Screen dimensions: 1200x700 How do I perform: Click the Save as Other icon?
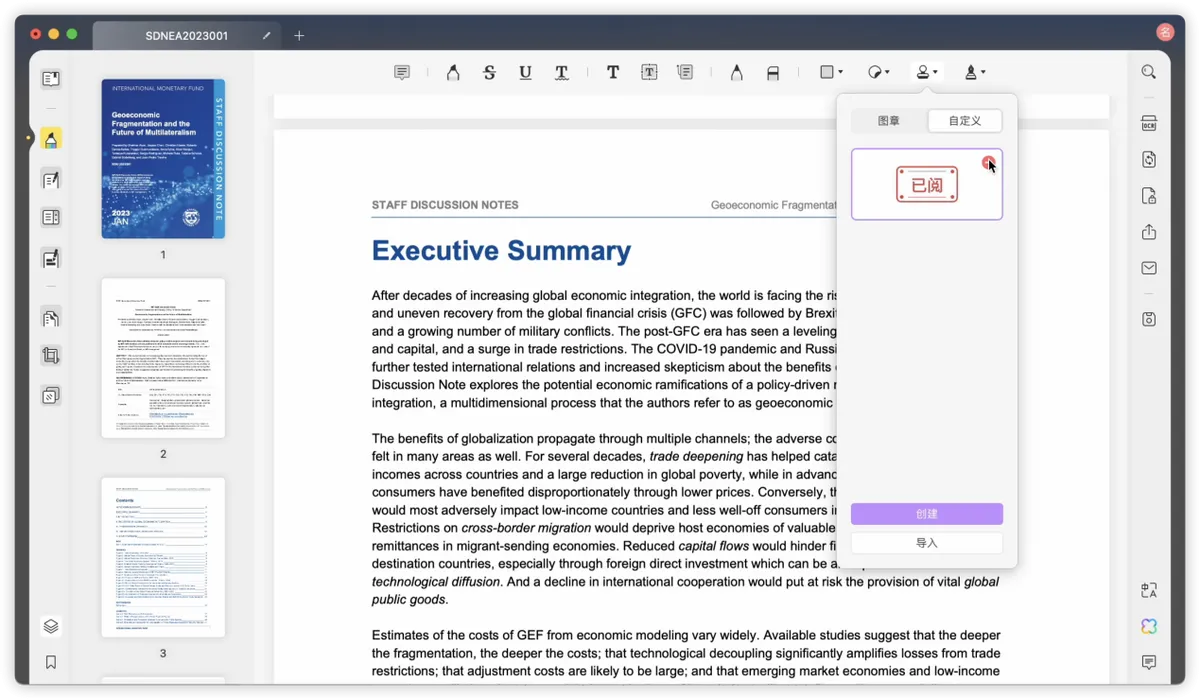1149,319
